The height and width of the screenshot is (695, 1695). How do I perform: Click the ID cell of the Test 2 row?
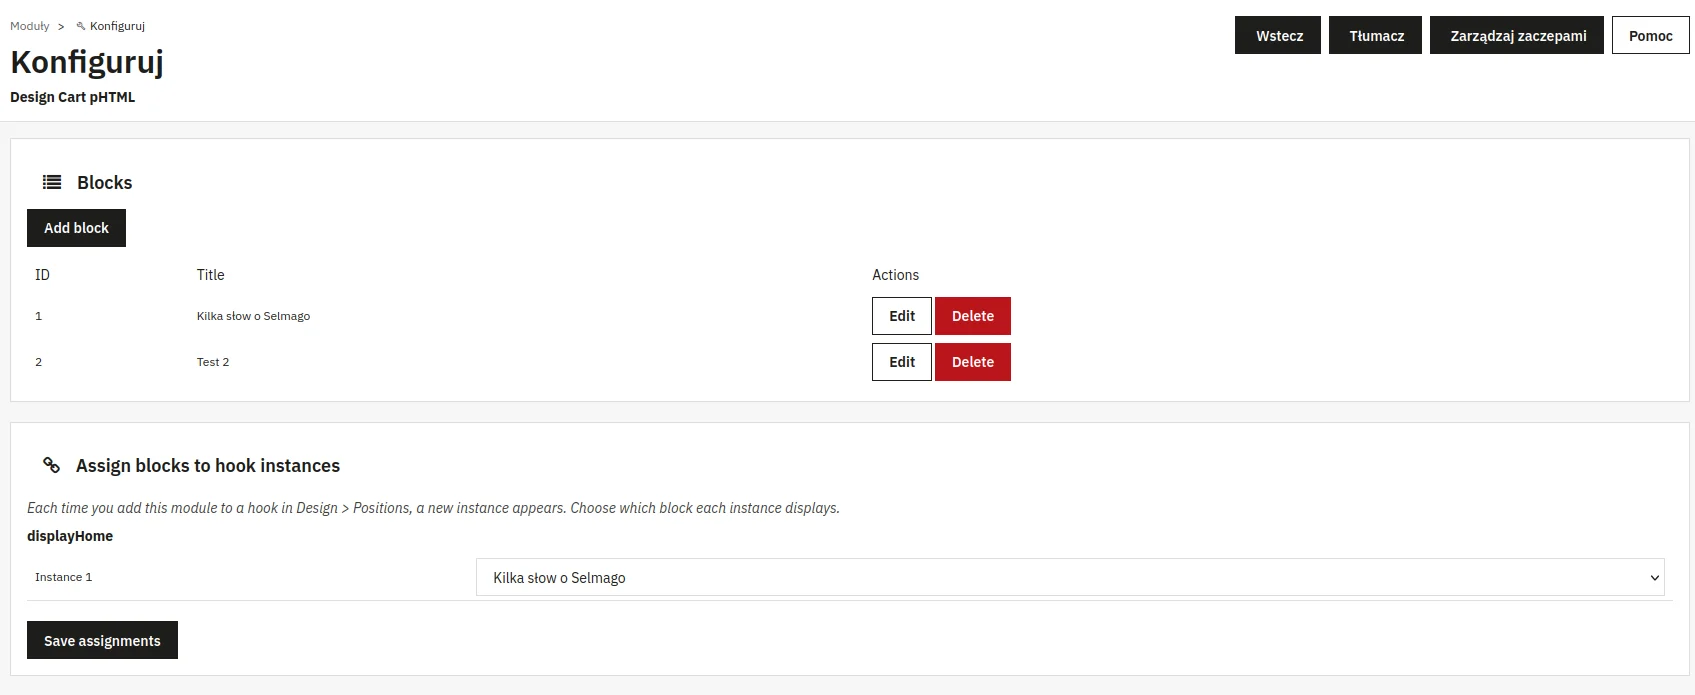pyautogui.click(x=39, y=362)
